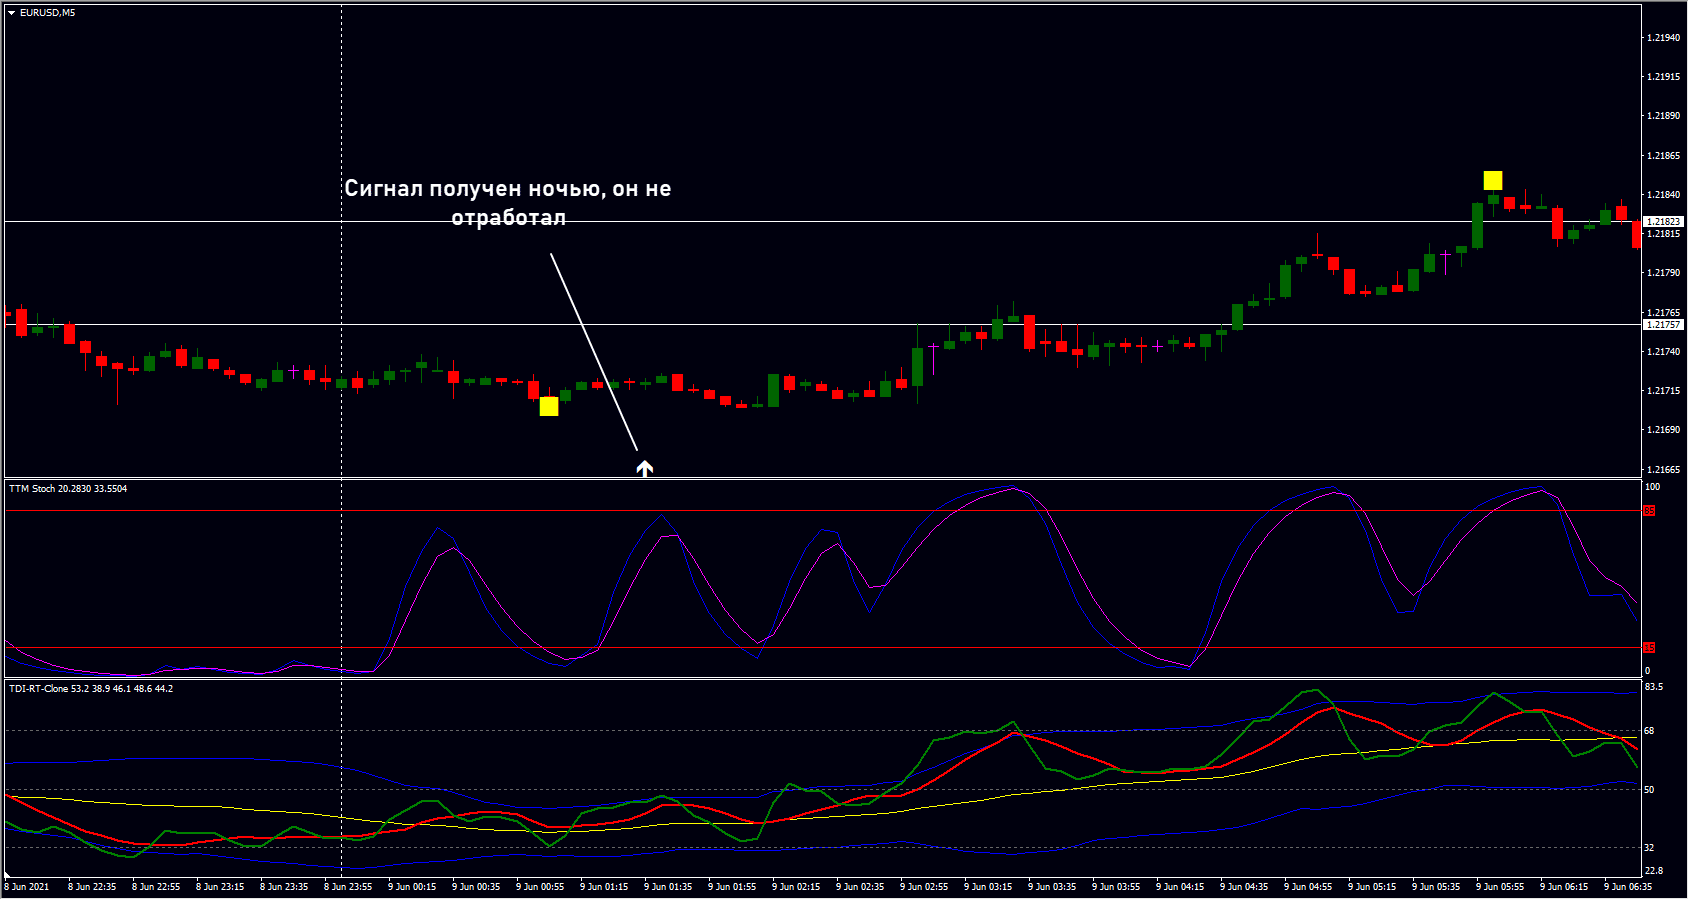This screenshot has width=1689, height=900.
Task: Click the stochastic scale 100 label
Action: [1652, 487]
